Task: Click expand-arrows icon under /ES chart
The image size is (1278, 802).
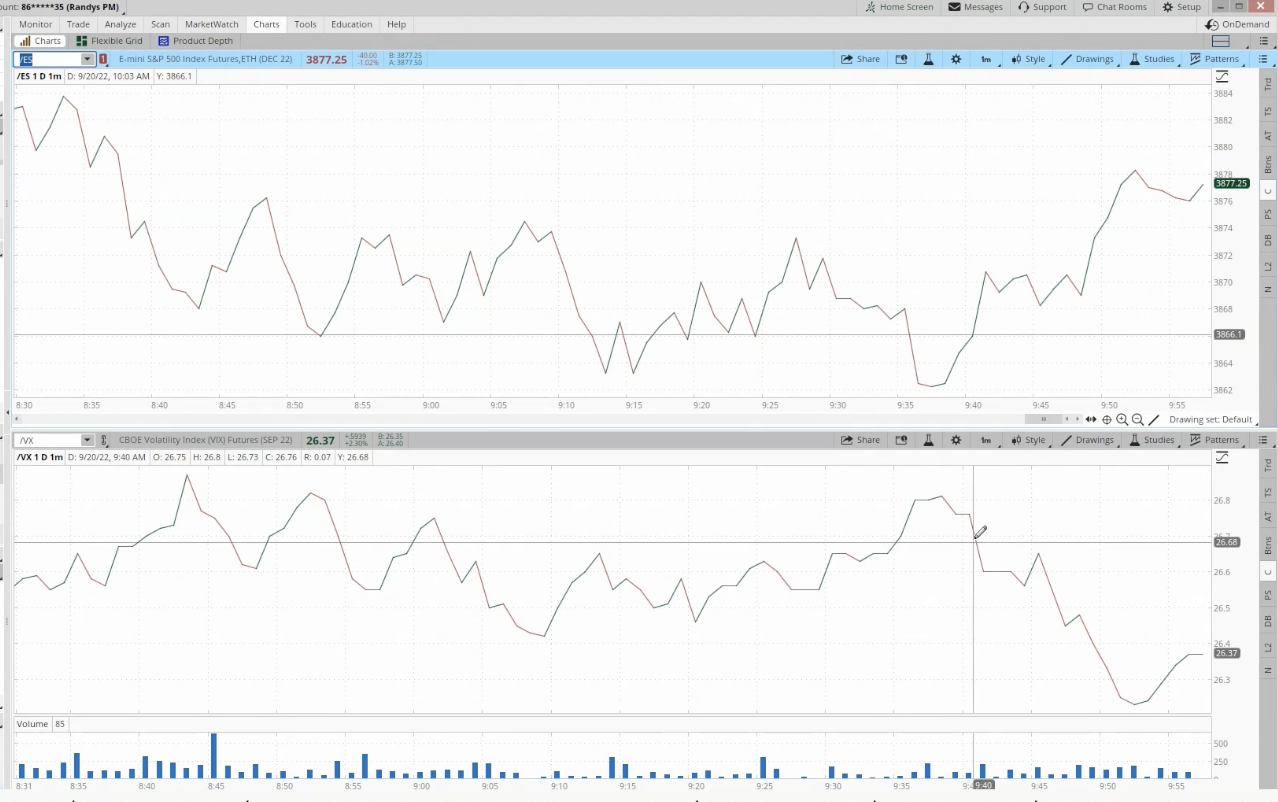Action: [x=1092, y=420]
